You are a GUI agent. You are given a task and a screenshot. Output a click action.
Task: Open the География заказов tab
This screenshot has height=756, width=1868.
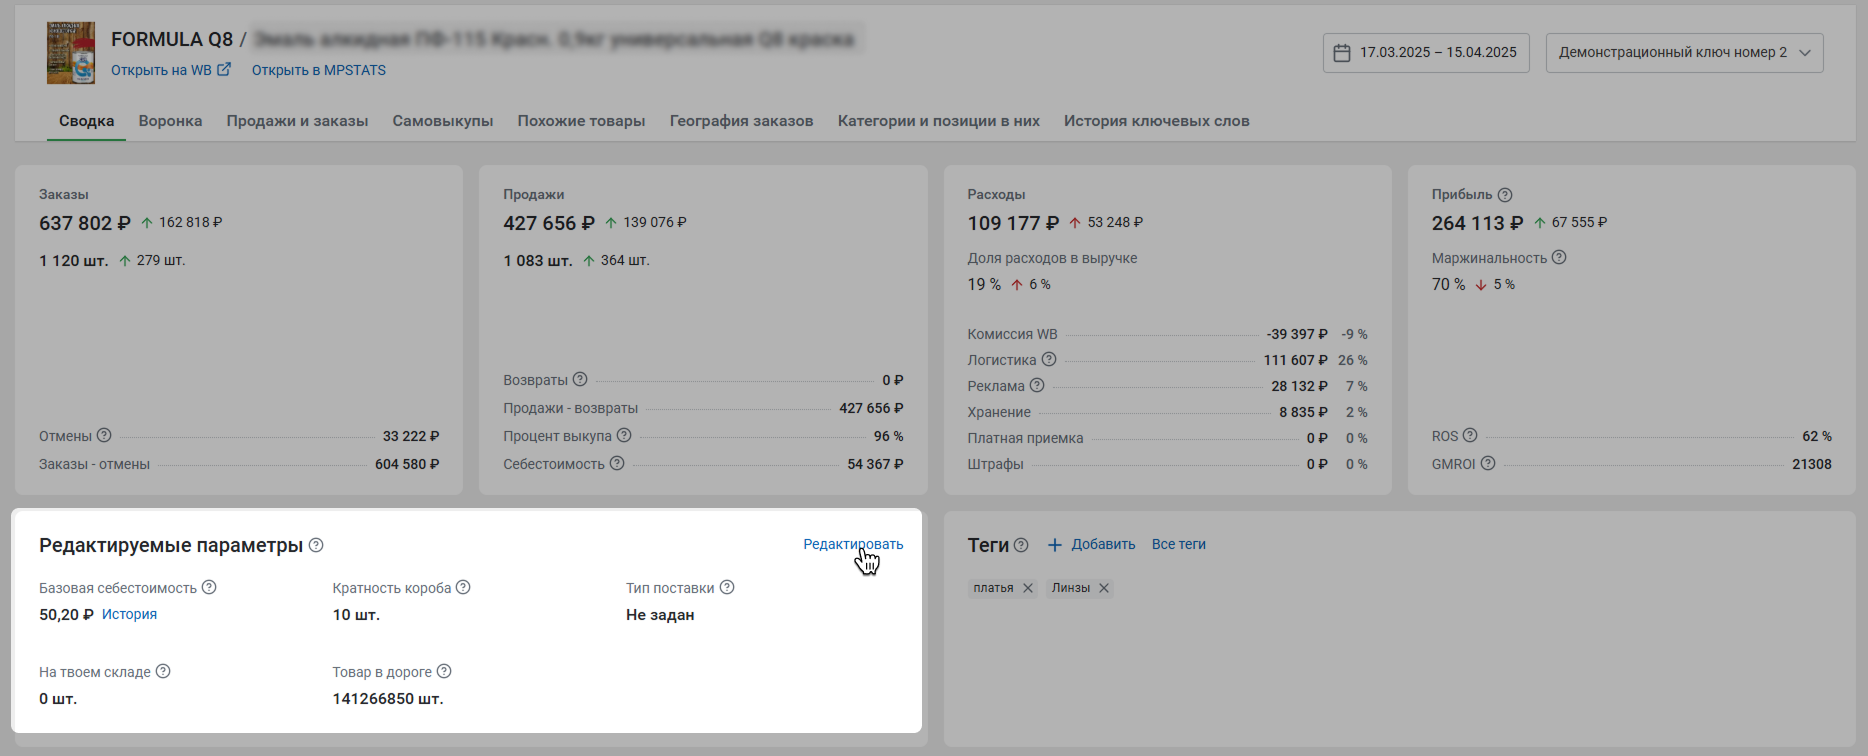(x=741, y=121)
